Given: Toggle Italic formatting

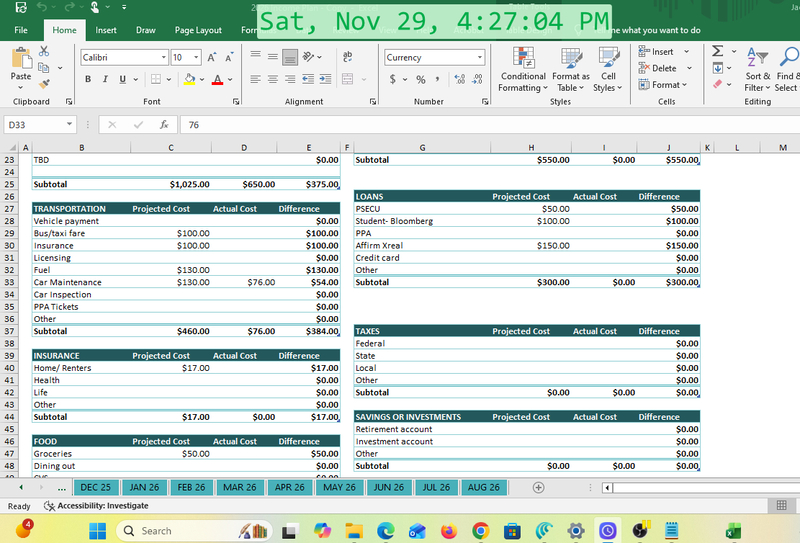Looking at the screenshot, I should (105, 79).
